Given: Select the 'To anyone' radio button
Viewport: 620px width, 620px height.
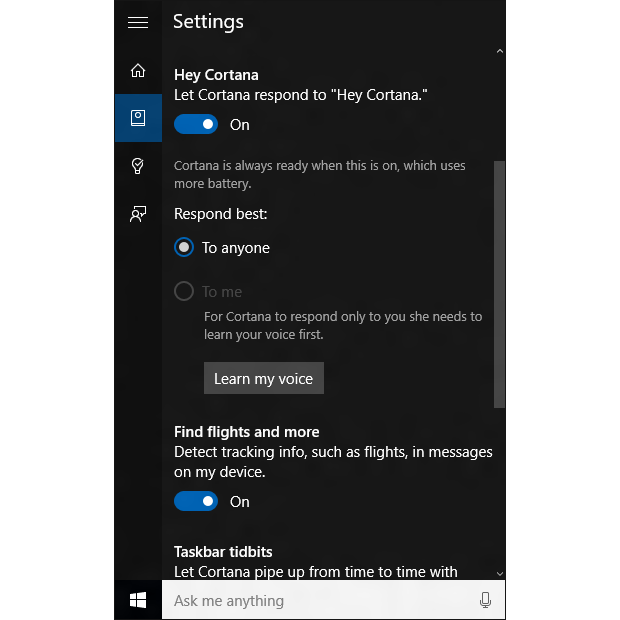Looking at the screenshot, I should point(184,248).
